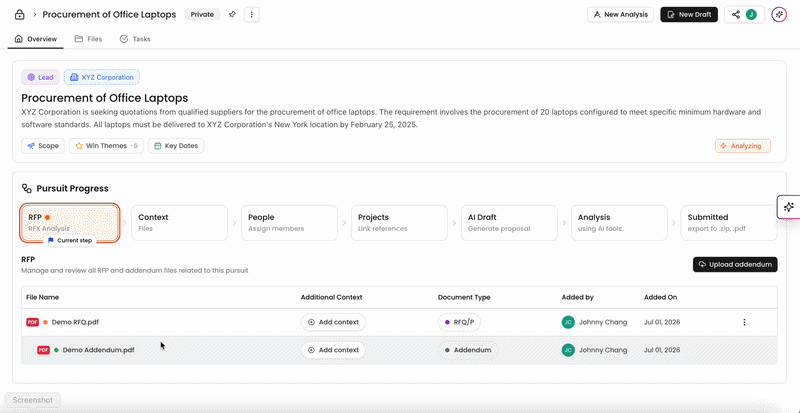Click the green J user avatar
Screen dimensions: 800x413
751,15
